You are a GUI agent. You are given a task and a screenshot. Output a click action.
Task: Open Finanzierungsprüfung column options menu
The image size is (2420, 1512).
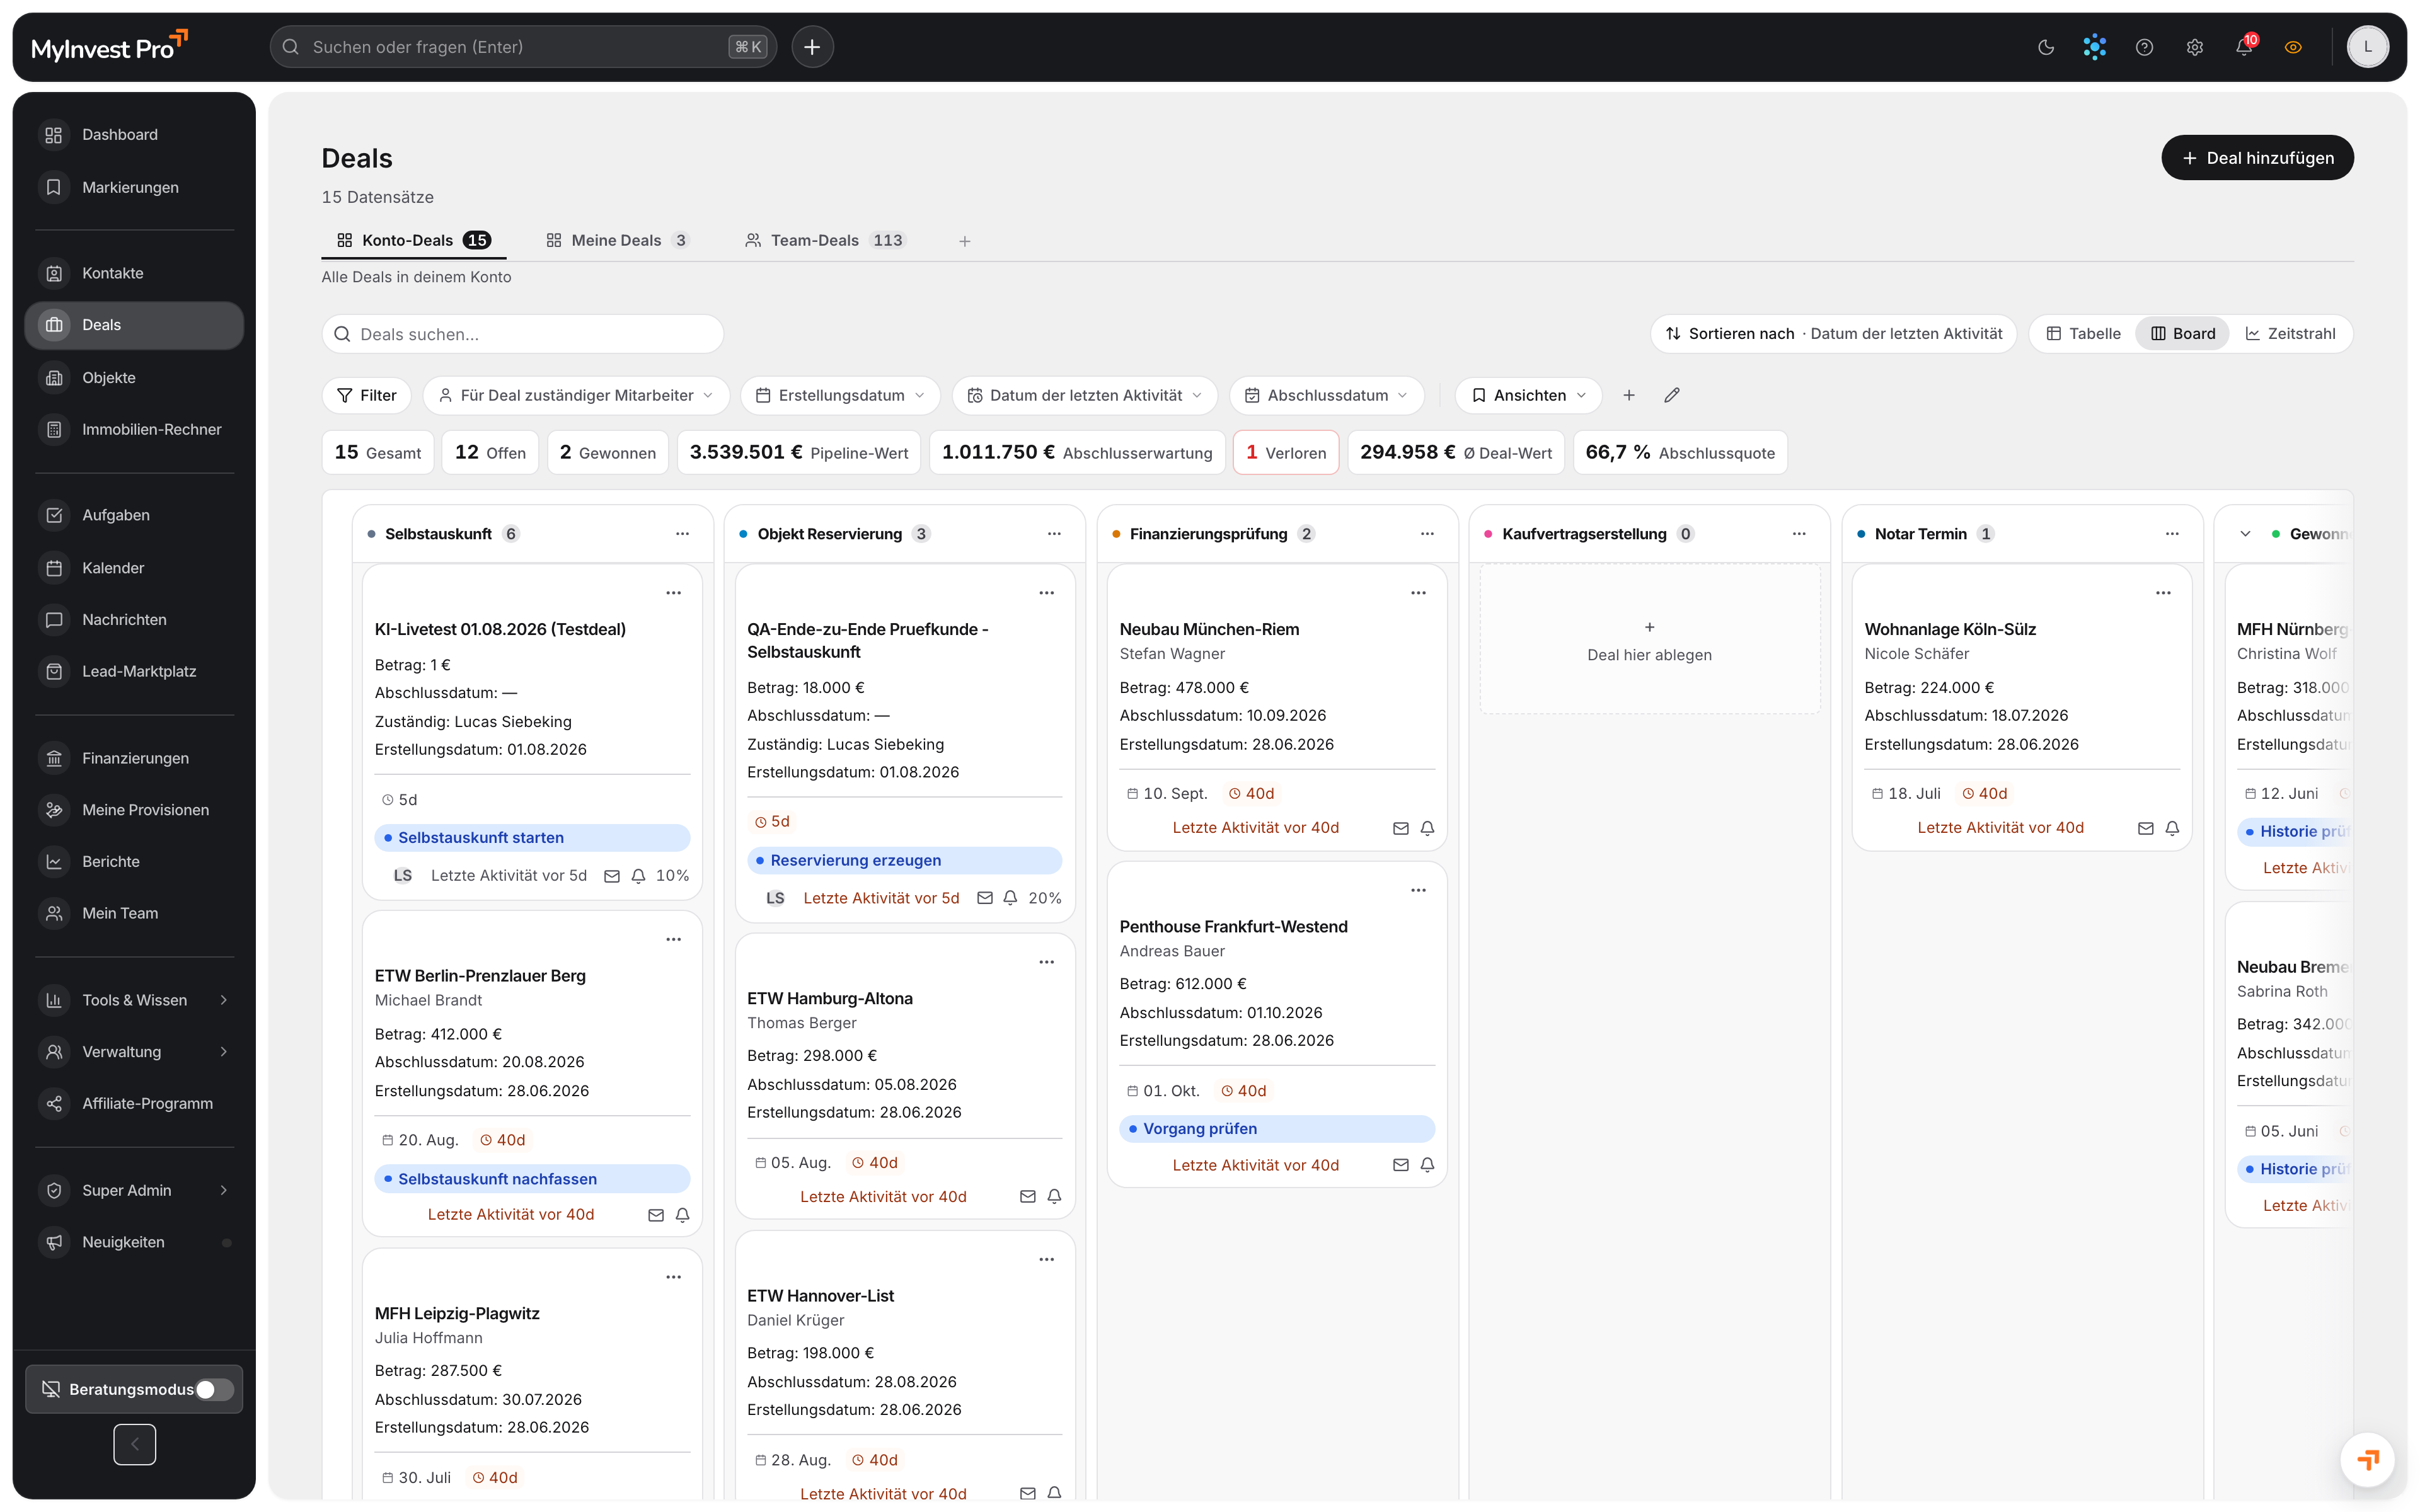pos(1427,534)
